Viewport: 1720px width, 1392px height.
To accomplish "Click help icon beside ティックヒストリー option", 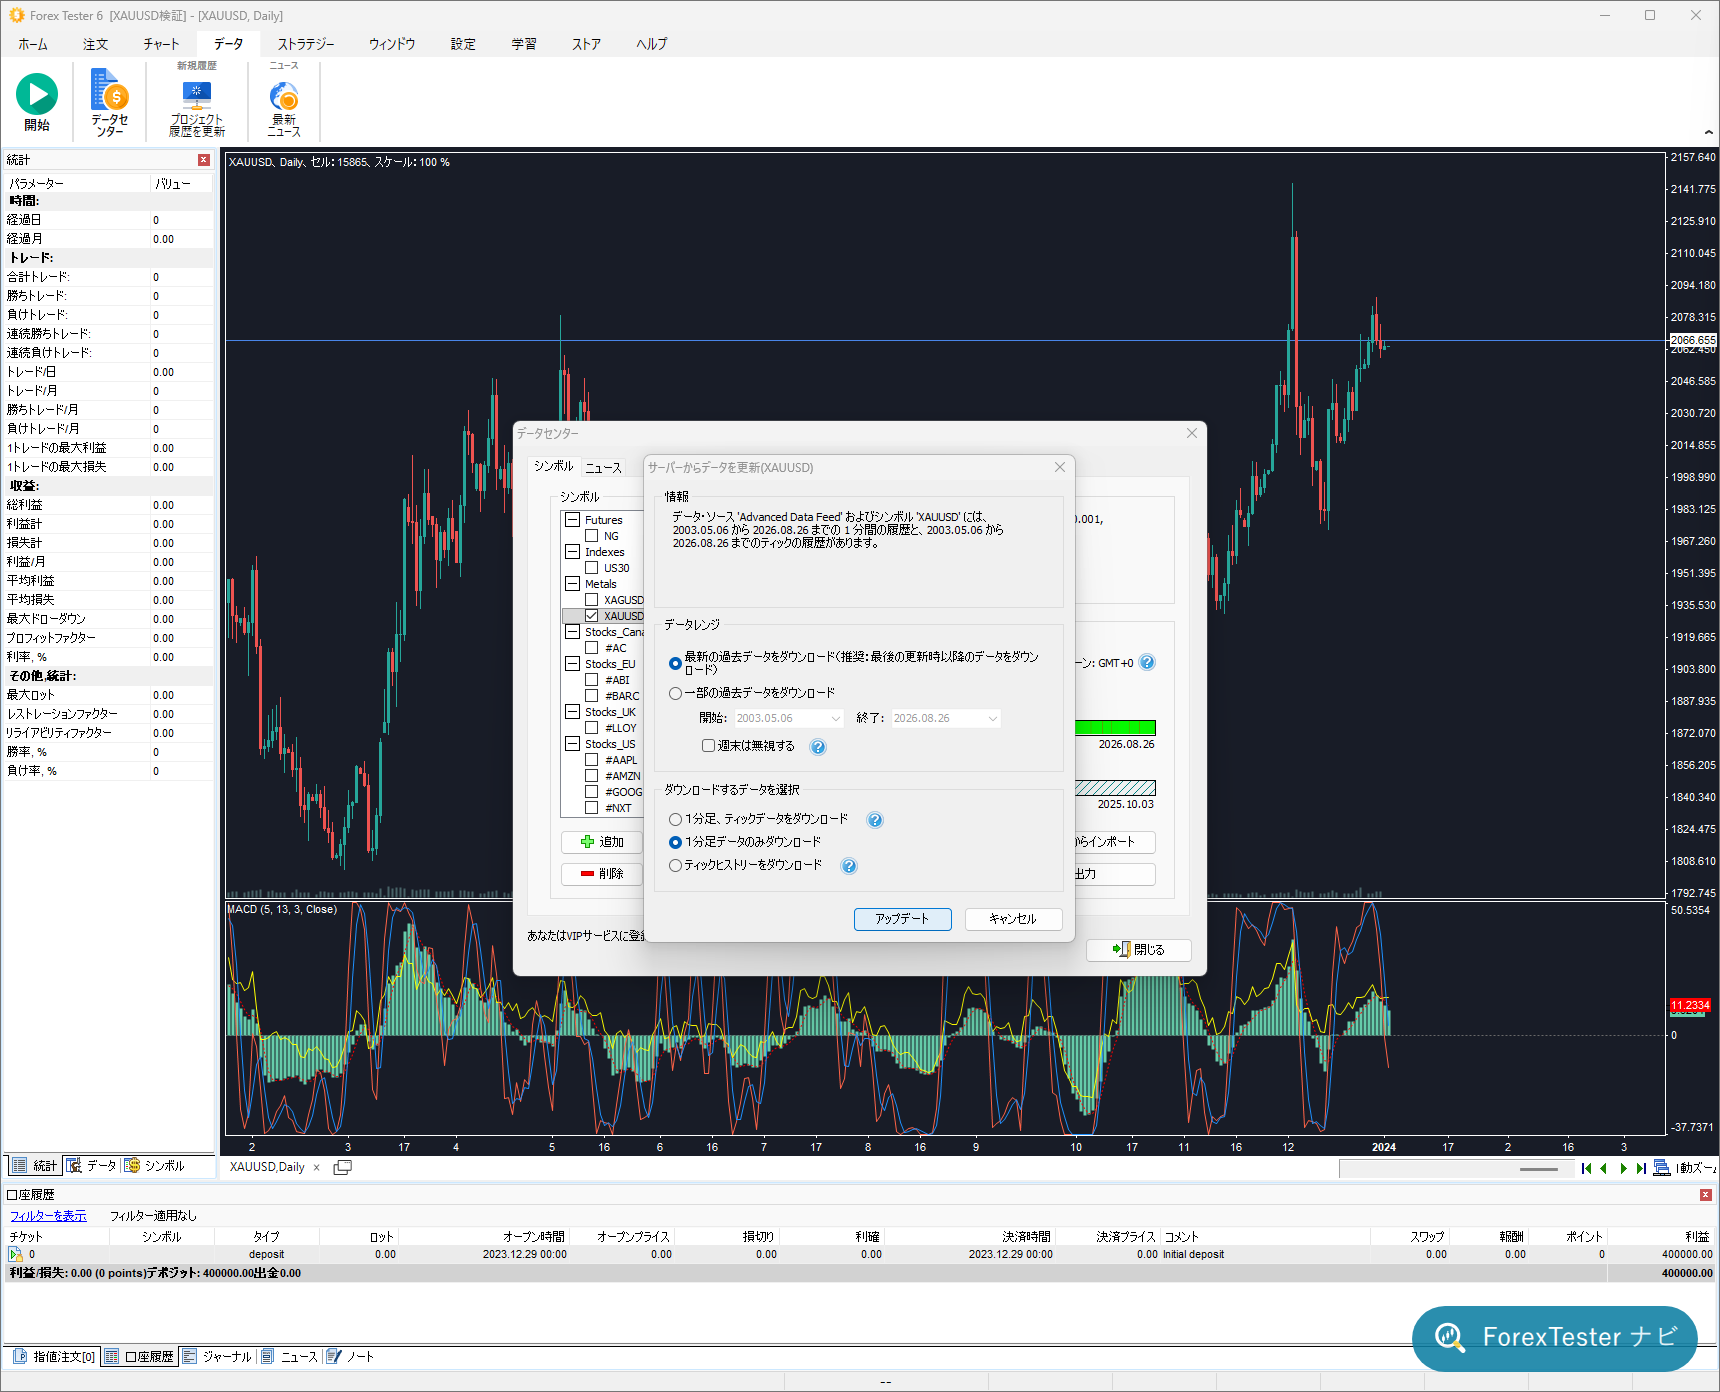I will (x=849, y=866).
